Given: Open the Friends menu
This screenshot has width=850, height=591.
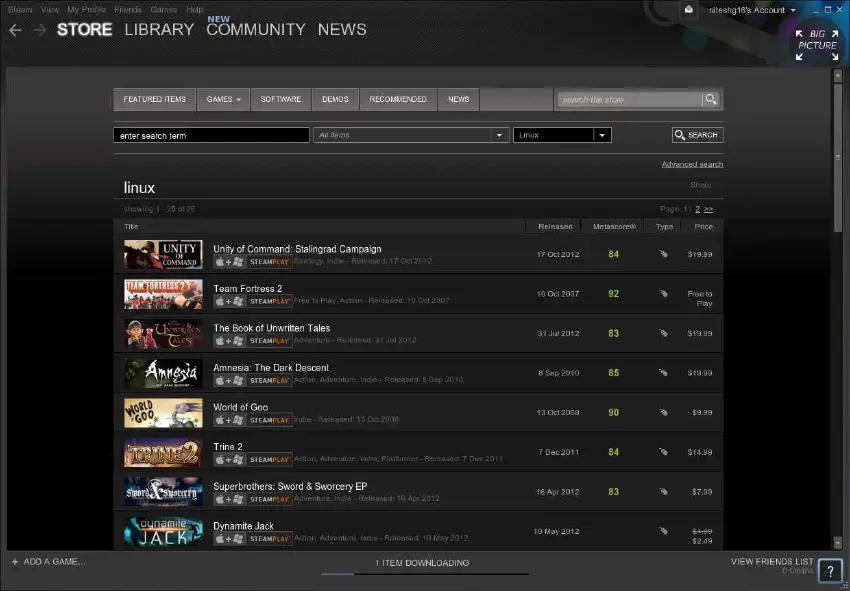Looking at the screenshot, I should pos(128,9).
